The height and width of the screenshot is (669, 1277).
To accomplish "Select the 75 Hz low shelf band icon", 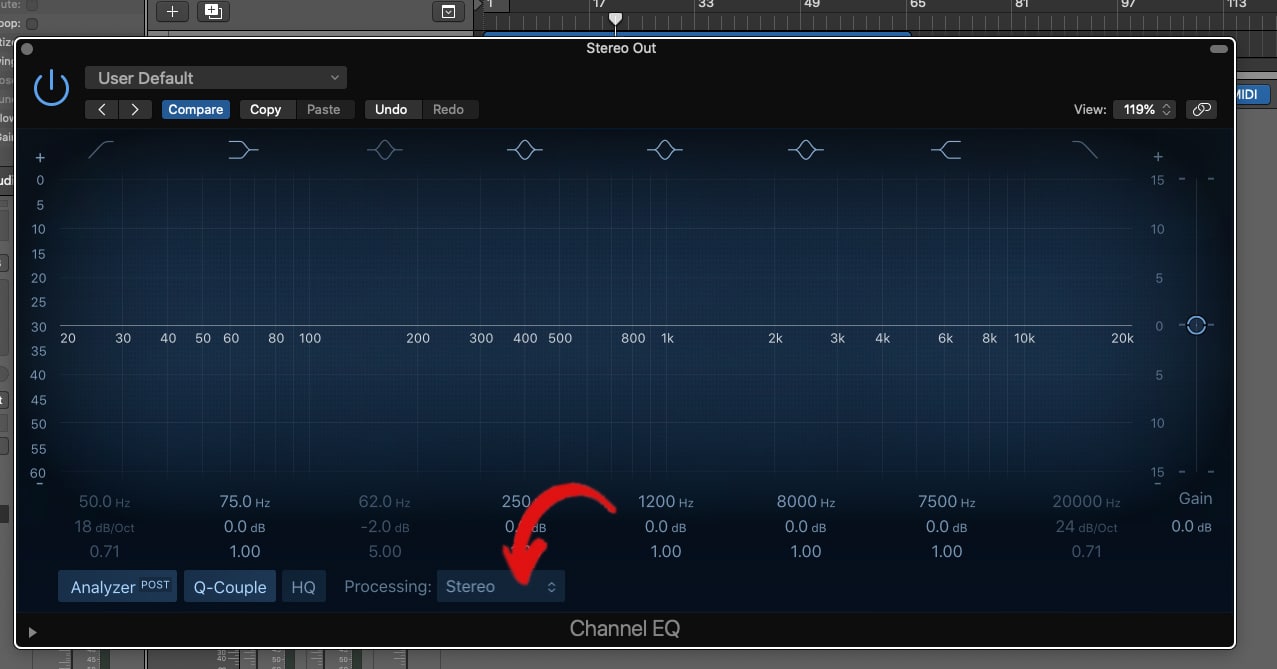I will pyautogui.click(x=243, y=149).
